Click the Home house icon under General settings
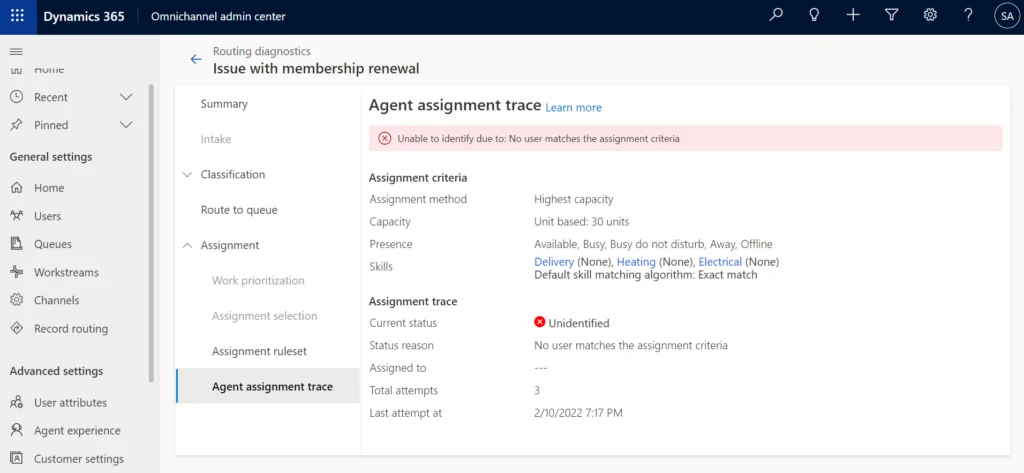 tap(17, 188)
